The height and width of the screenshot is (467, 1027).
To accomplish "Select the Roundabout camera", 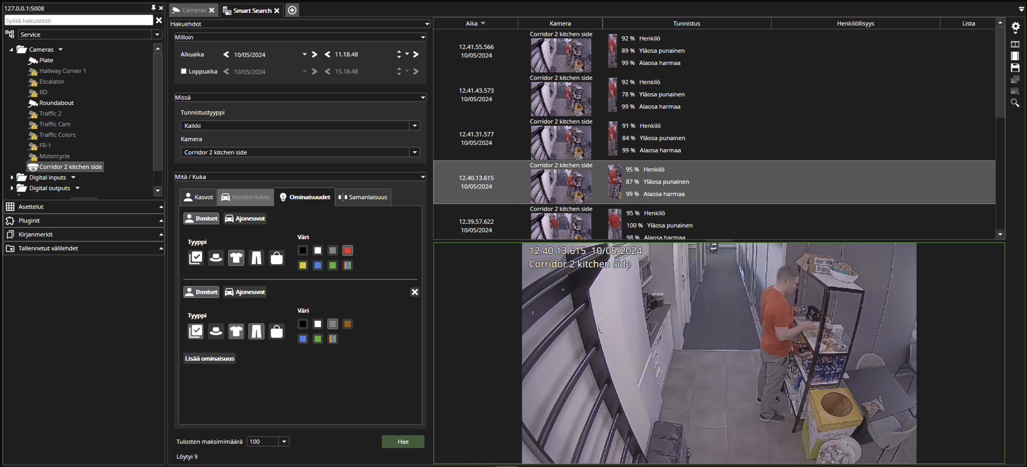I will tap(55, 103).
